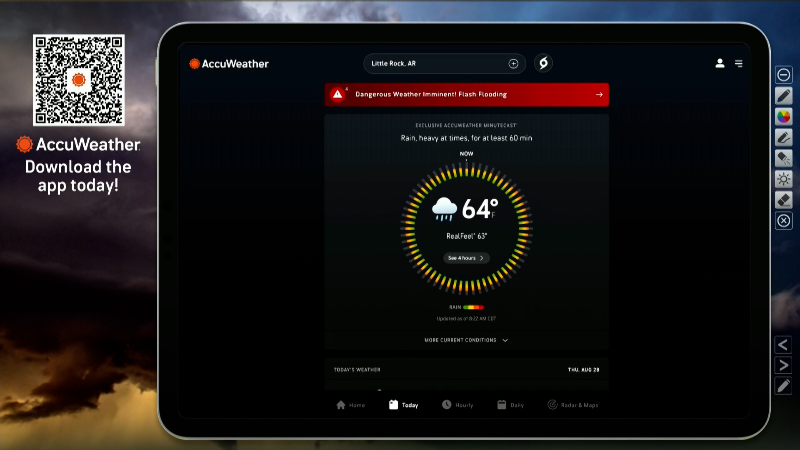Select the top pencil drawing tool
Screen dimensions: 800x450
[x=784, y=95]
